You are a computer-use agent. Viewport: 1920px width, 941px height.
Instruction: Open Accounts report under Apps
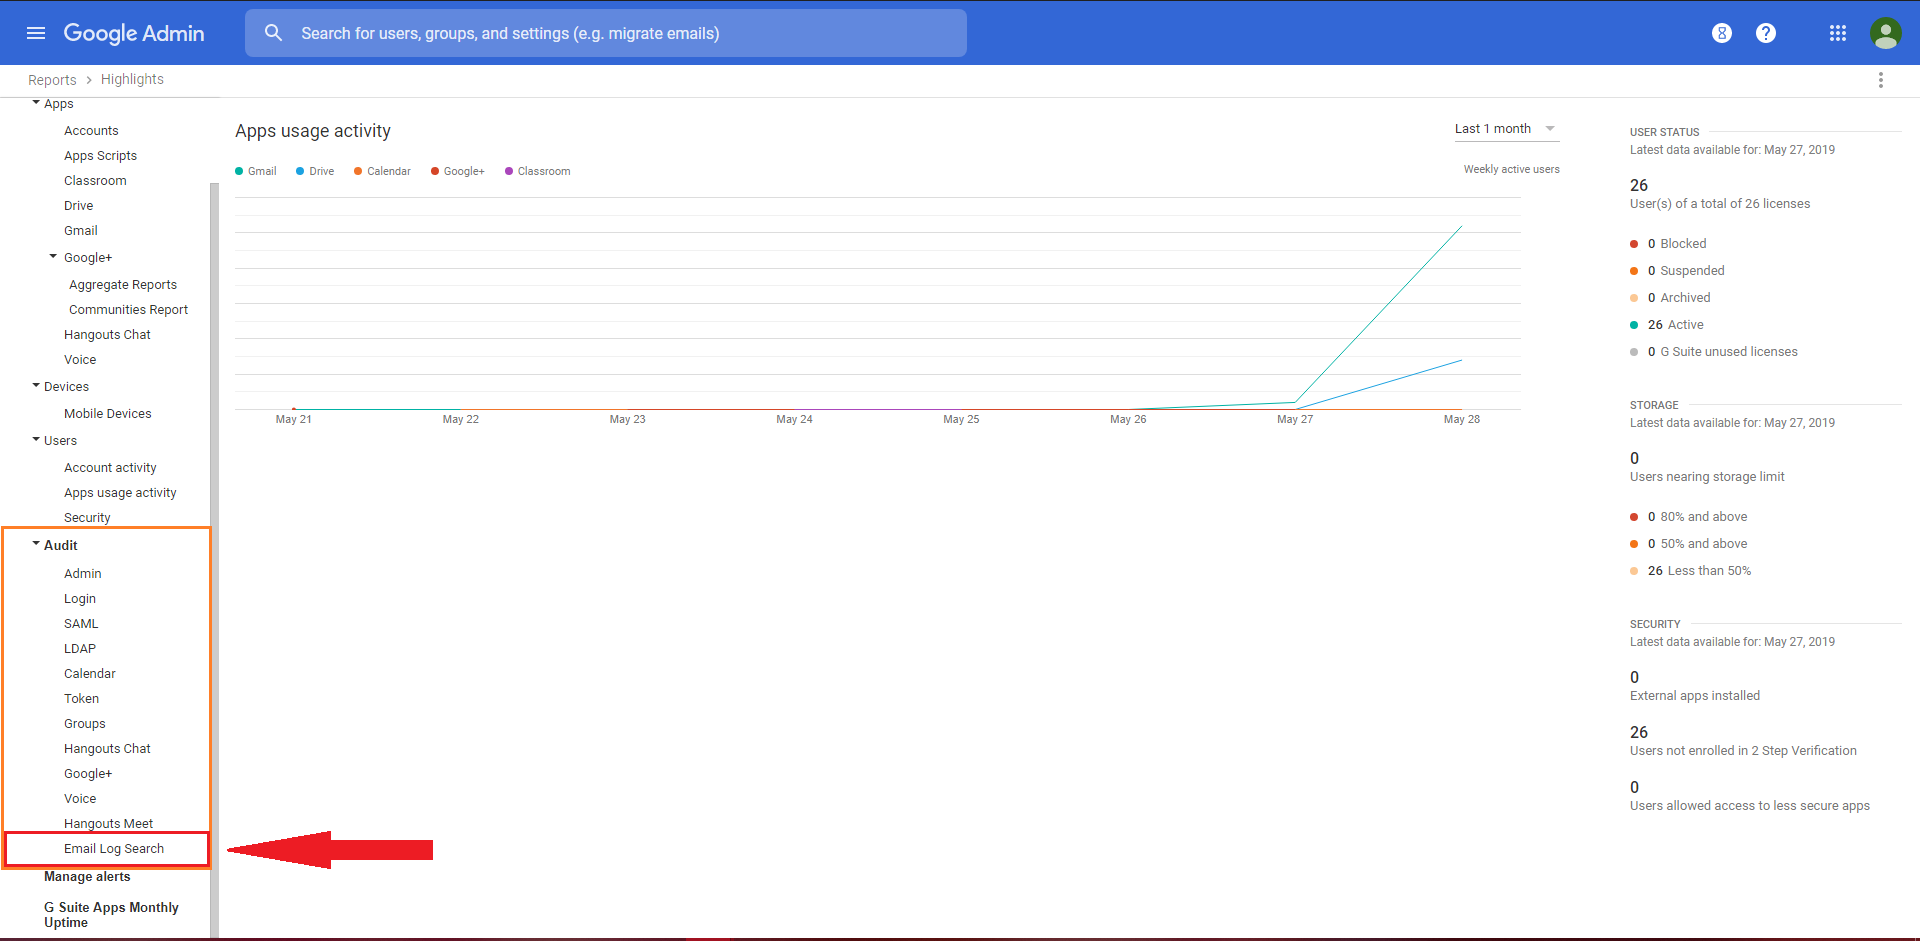pos(91,131)
